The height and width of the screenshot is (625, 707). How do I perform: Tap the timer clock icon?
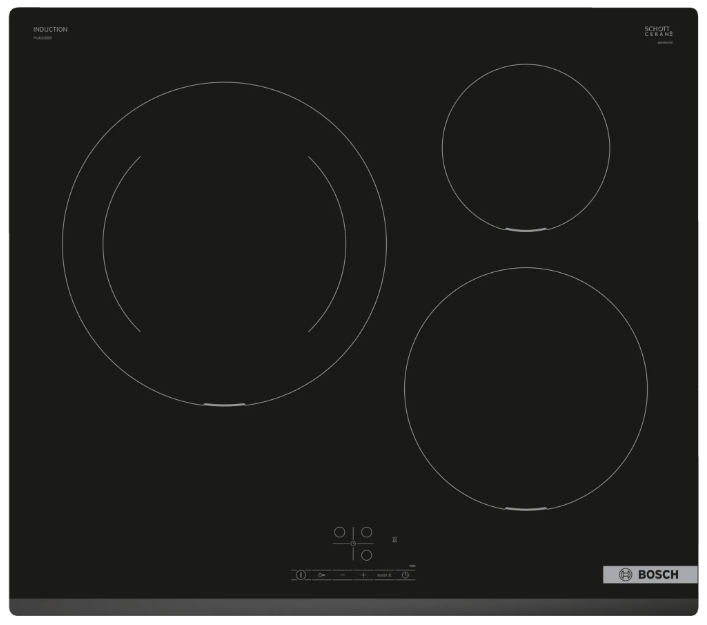pyautogui.click(x=406, y=576)
